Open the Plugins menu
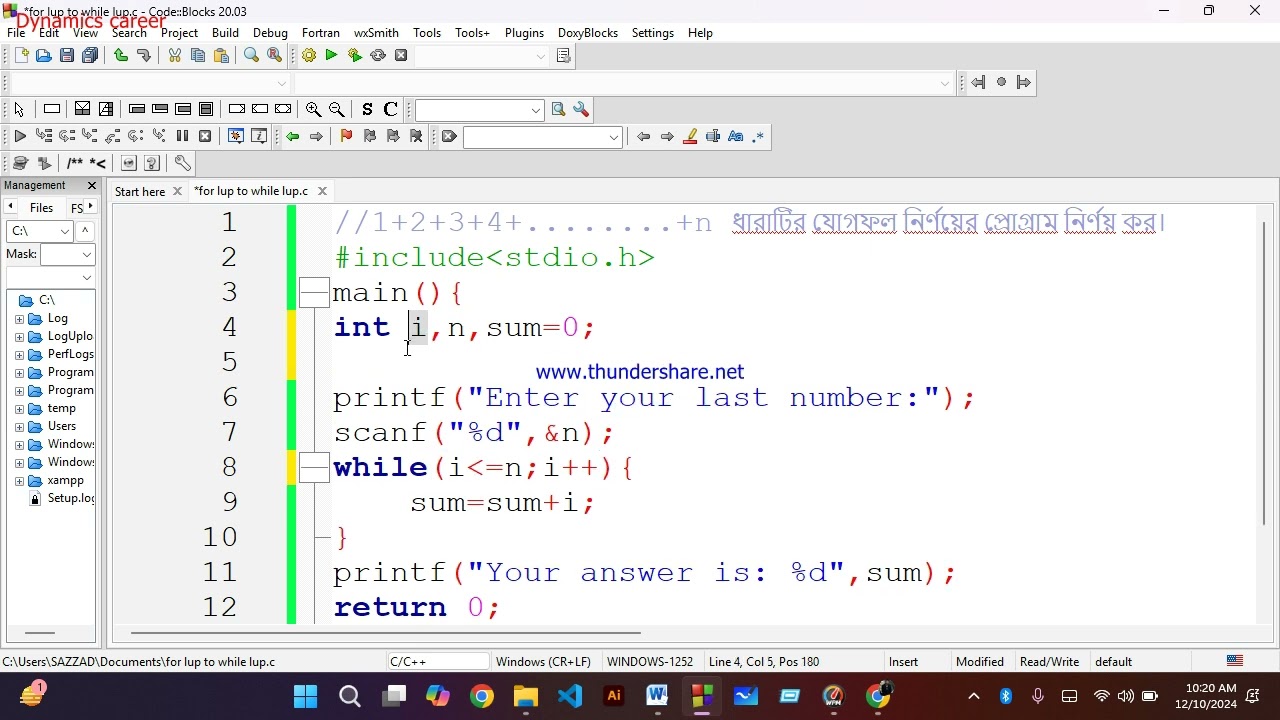The width and height of the screenshot is (1280, 720). pos(524,33)
